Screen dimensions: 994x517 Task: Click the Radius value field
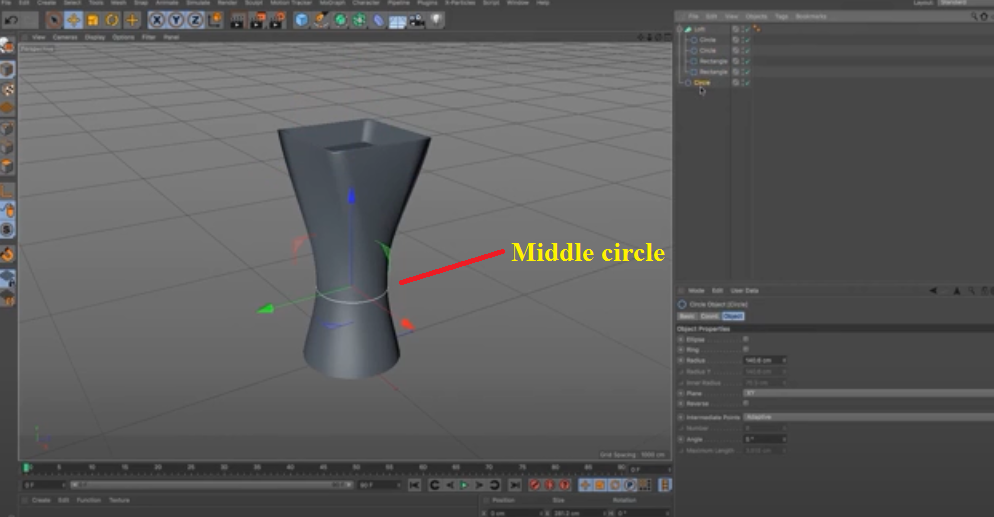[x=763, y=360]
